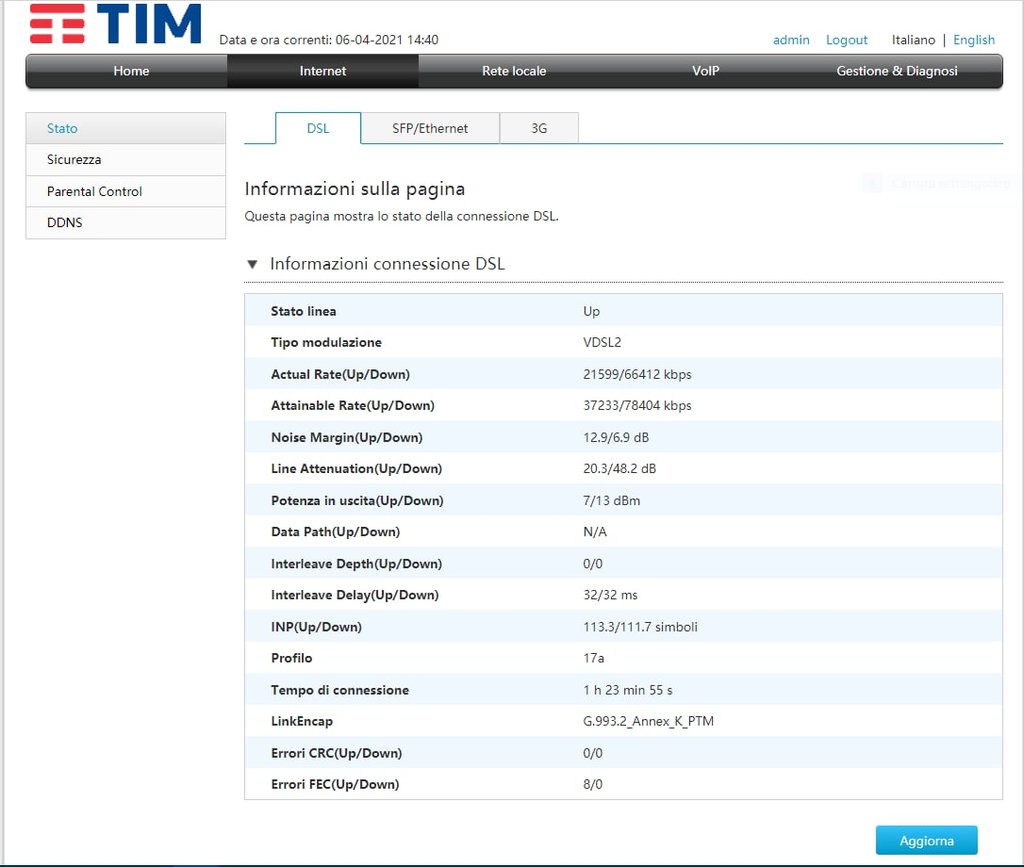
Task: Click the LinkEncap label
Action: pos(302,721)
